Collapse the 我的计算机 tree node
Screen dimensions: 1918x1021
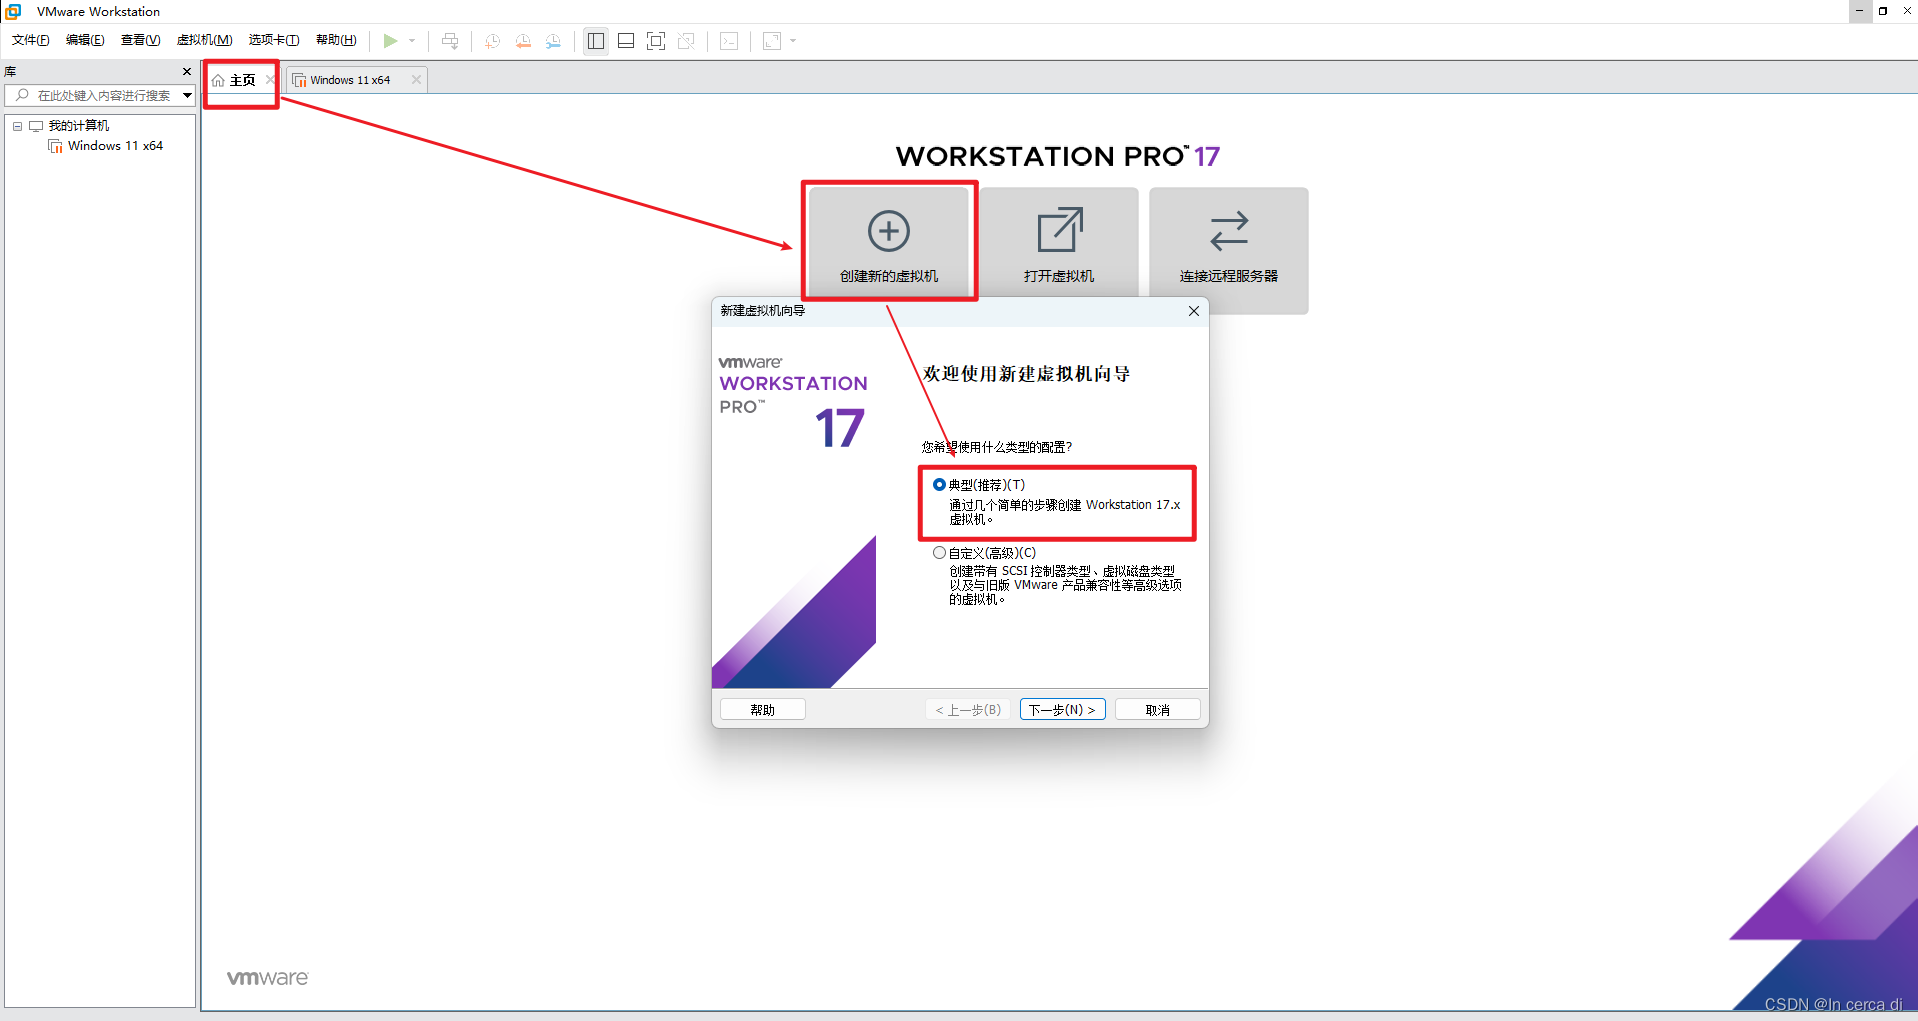click(17, 126)
